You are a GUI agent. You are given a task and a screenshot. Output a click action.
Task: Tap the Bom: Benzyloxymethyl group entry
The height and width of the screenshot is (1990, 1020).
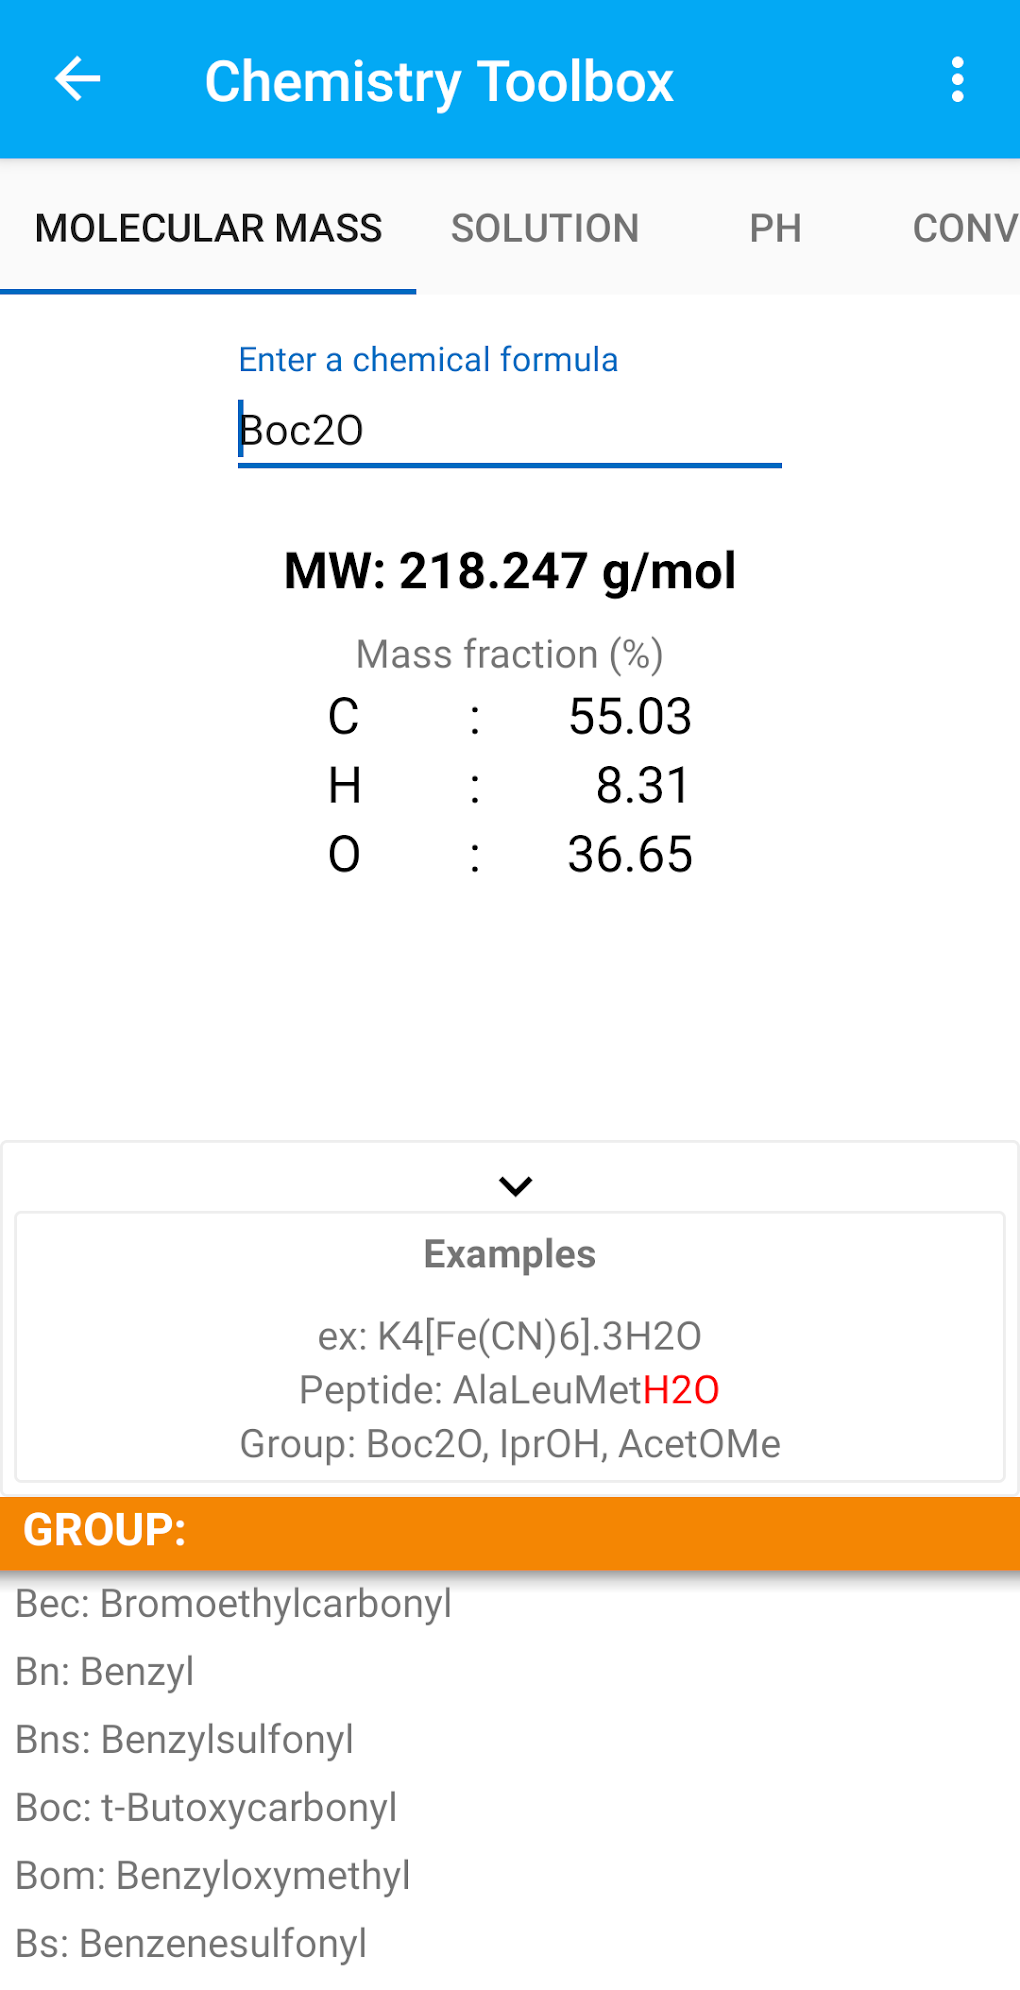coord(213,1875)
